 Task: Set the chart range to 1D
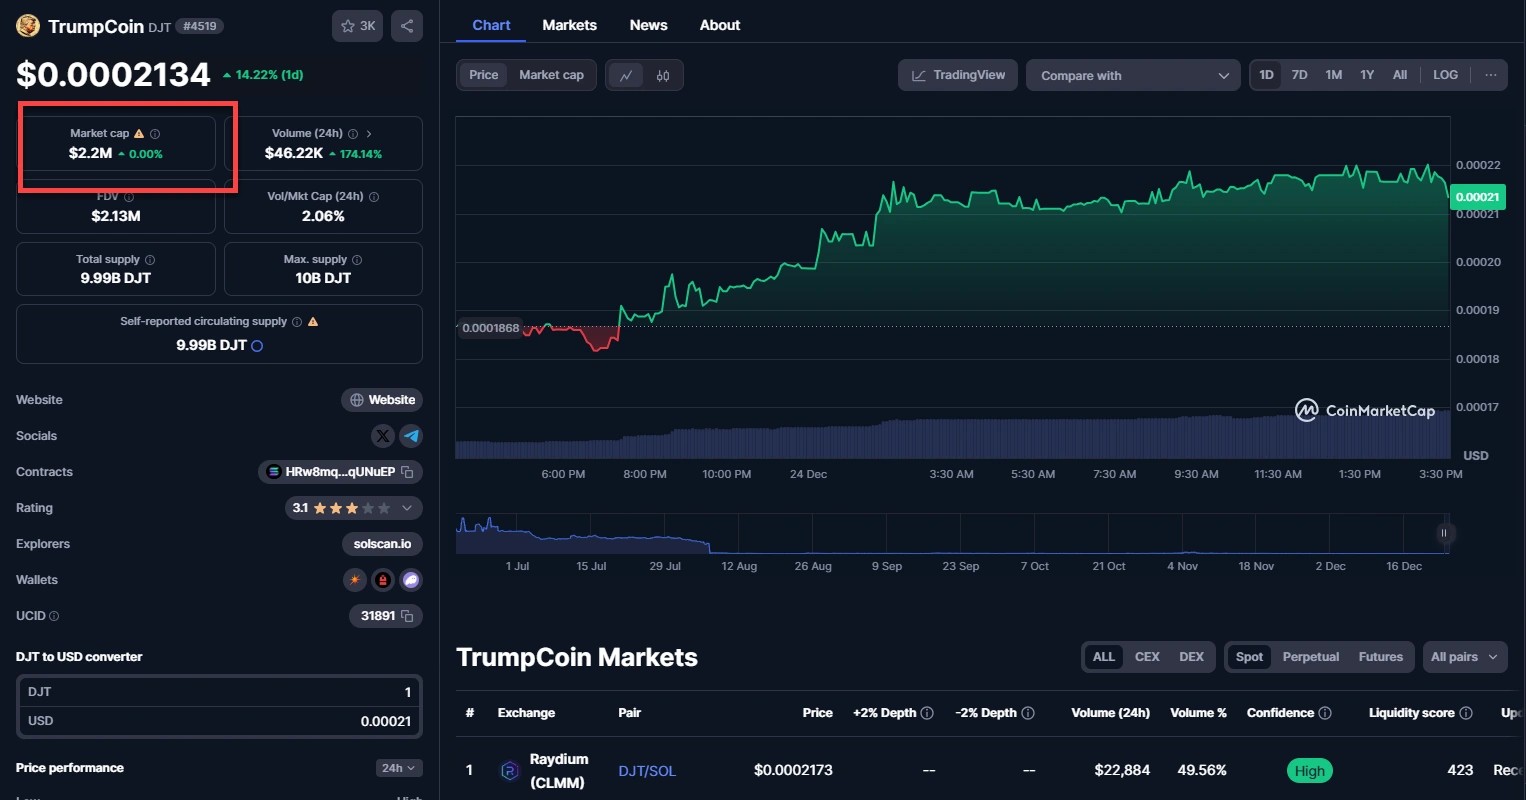1266,75
